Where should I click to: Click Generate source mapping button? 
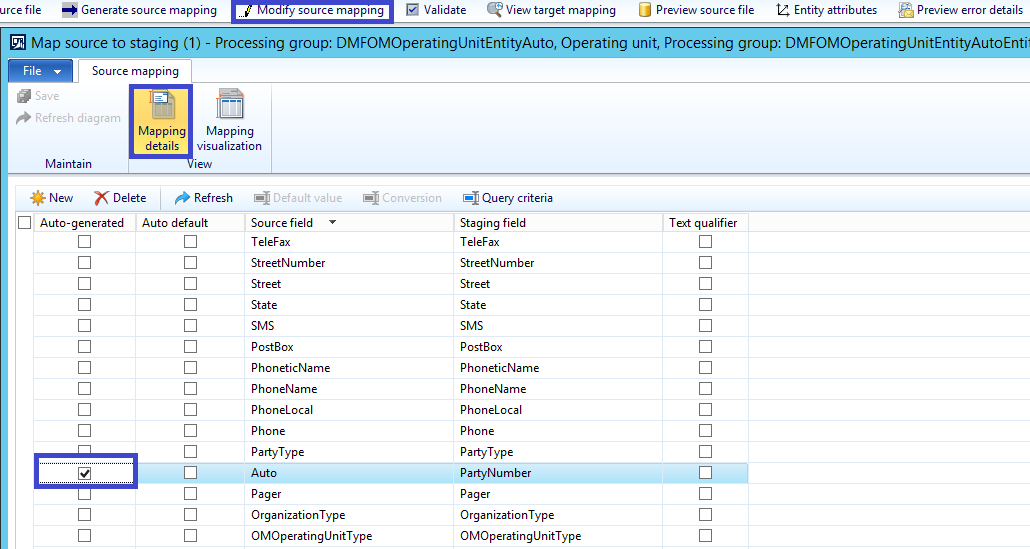tap(139, 10)
